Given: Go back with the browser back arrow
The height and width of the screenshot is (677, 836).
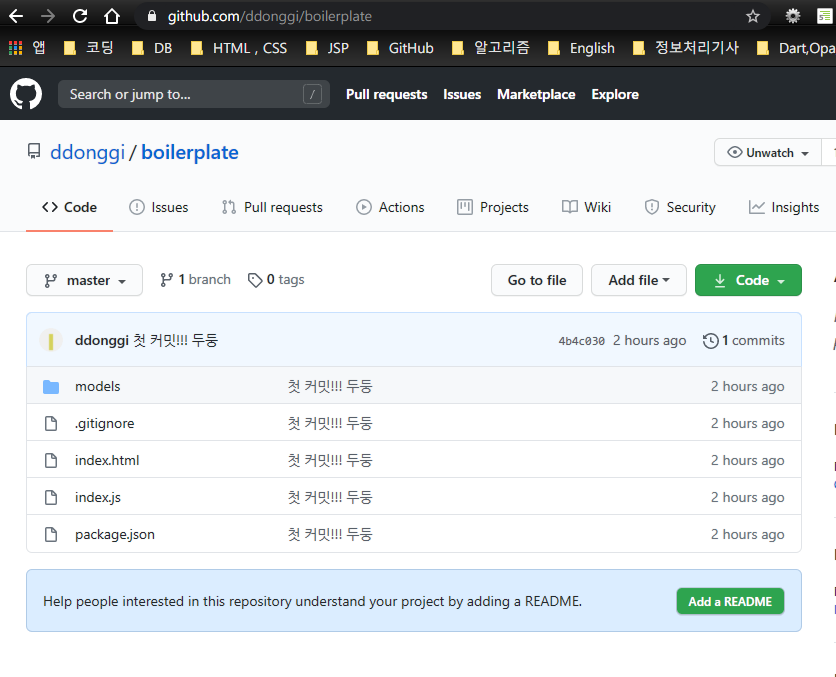Looking at the screenshot, I should point(16,17).
